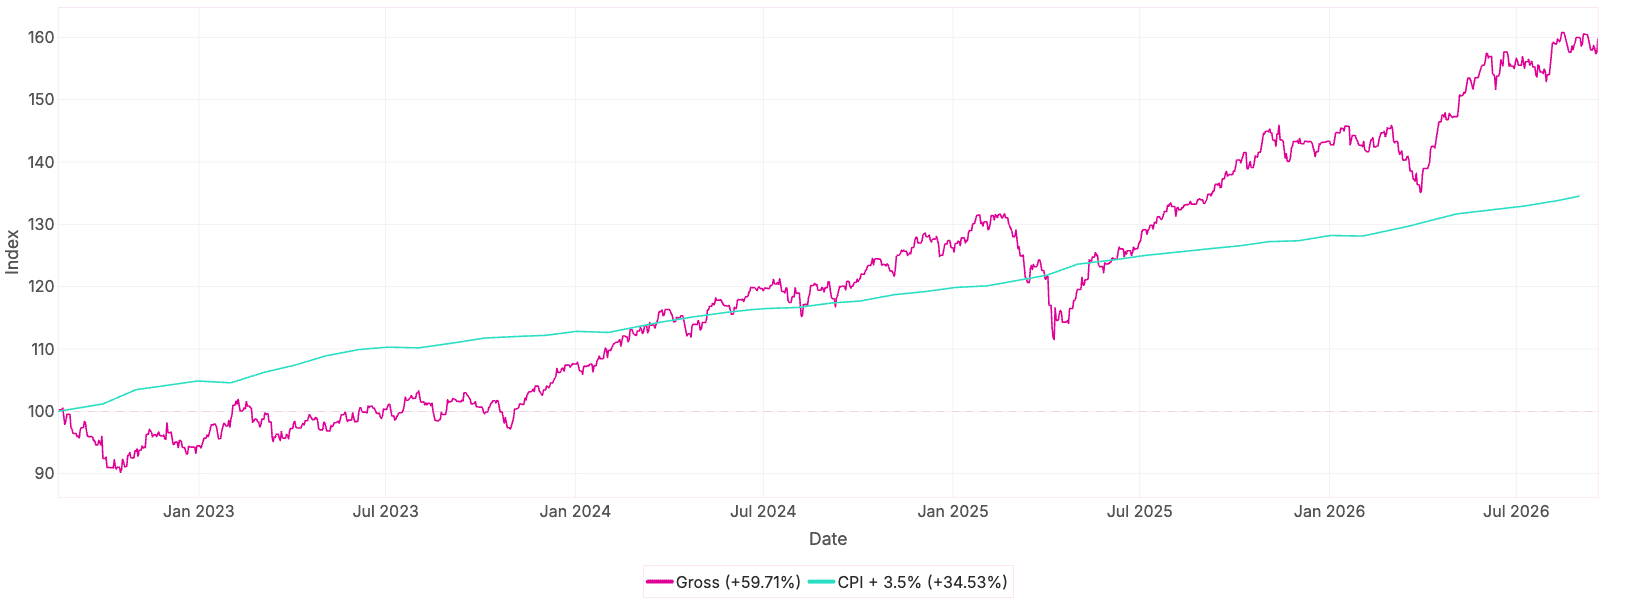Click the Jan 2025 x-axis tick label
This screenshot has height=606, width=1643.
point(953,512)
